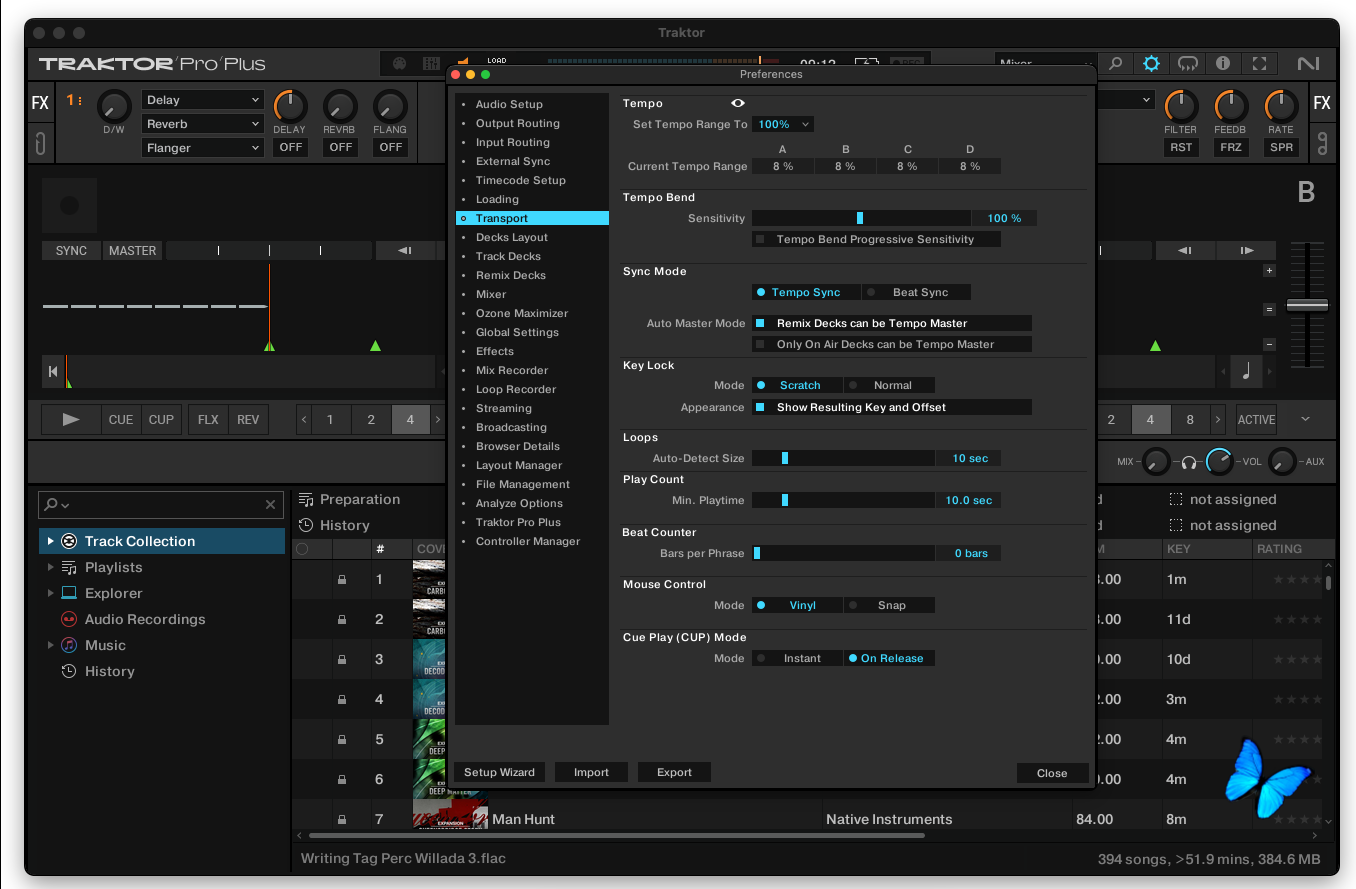
Task: Click the Native Instruments logo in the header
Action: tap(1308, 63)
